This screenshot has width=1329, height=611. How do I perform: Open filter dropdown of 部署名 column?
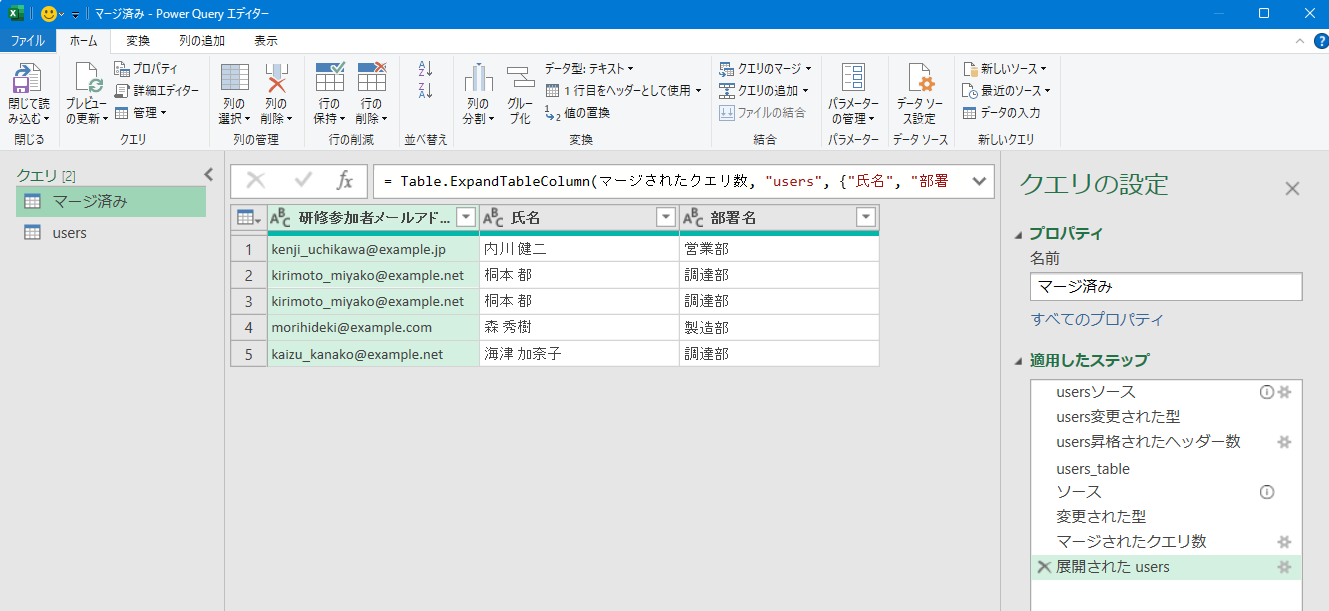(866, 217)
